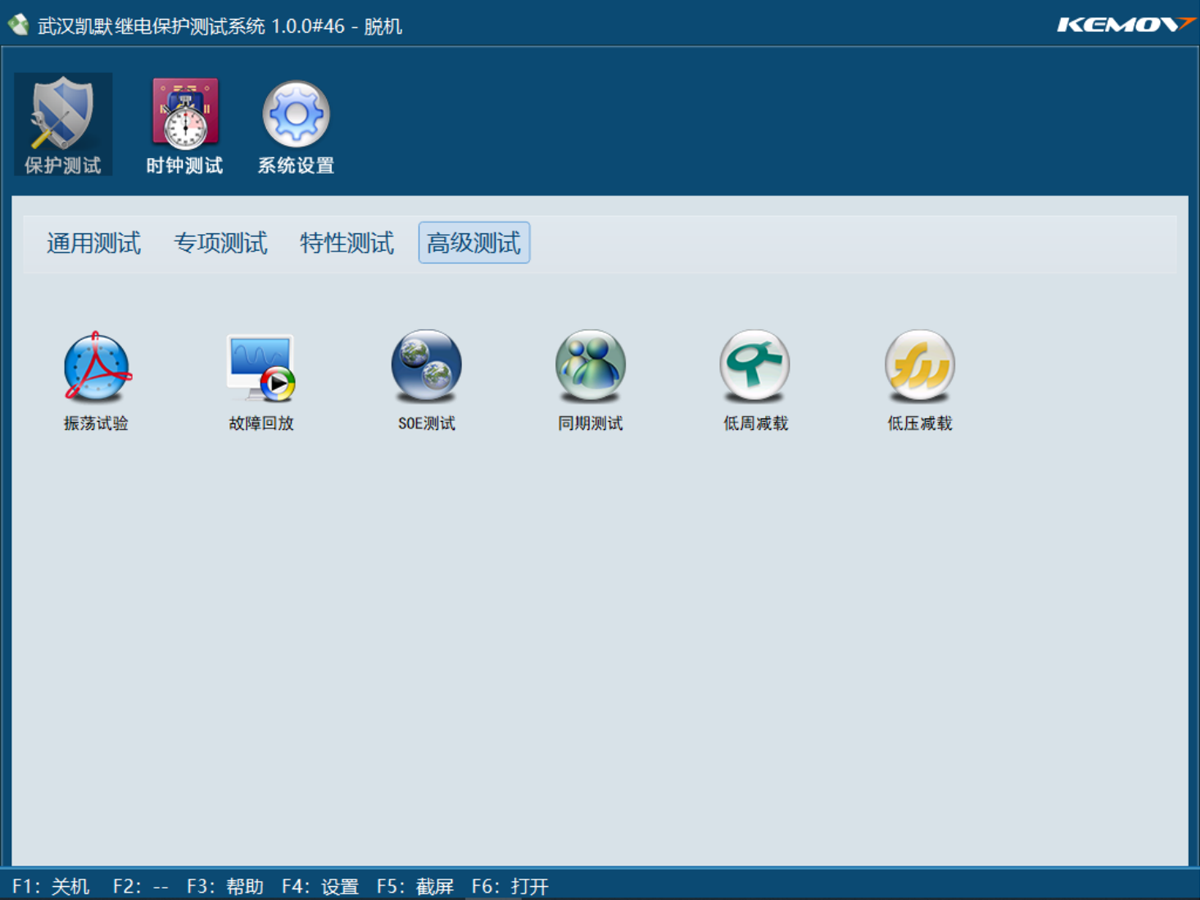Switch to the 通用测试 tab
The image size is (1200, 900).
pyautogui.click(x=94, y=243)
